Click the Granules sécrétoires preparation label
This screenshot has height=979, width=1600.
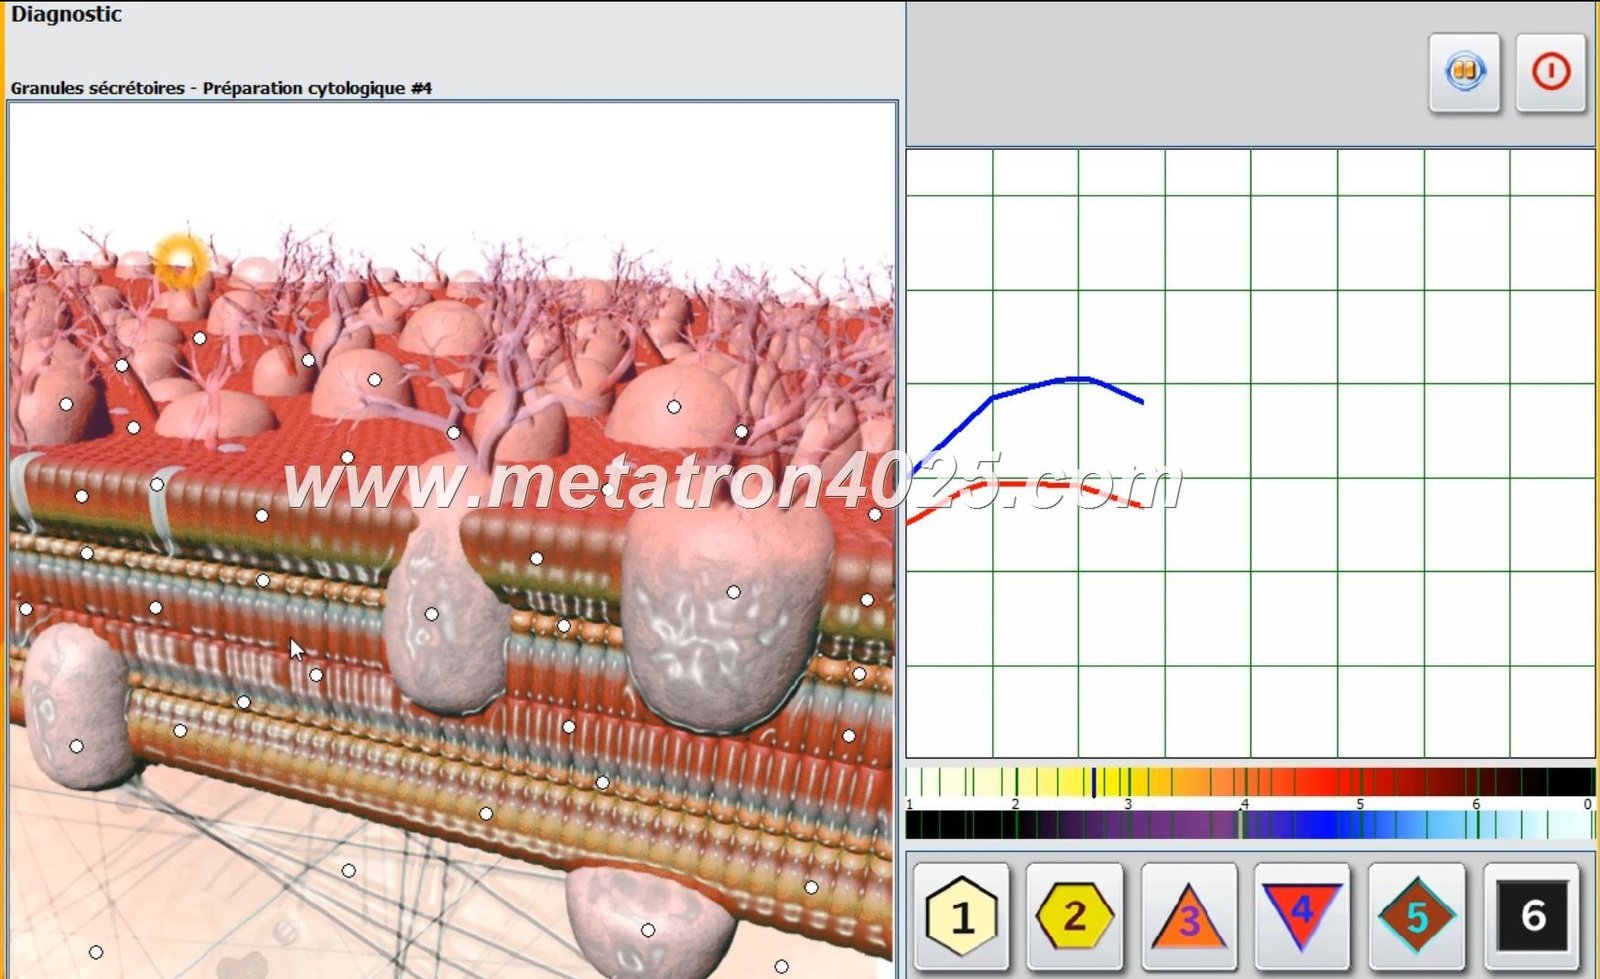(x=221, y=88)
